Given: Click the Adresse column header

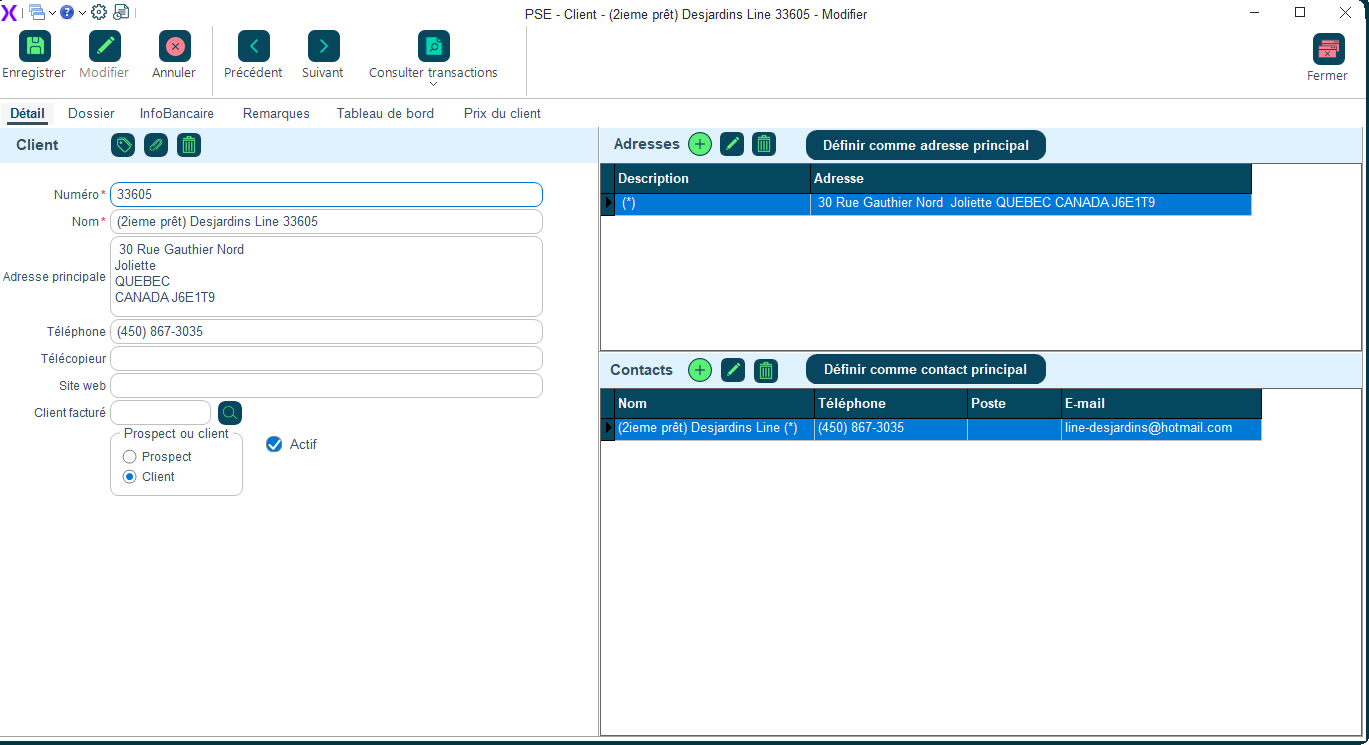Looking at the screenshot, I should tap(1031, 178).
